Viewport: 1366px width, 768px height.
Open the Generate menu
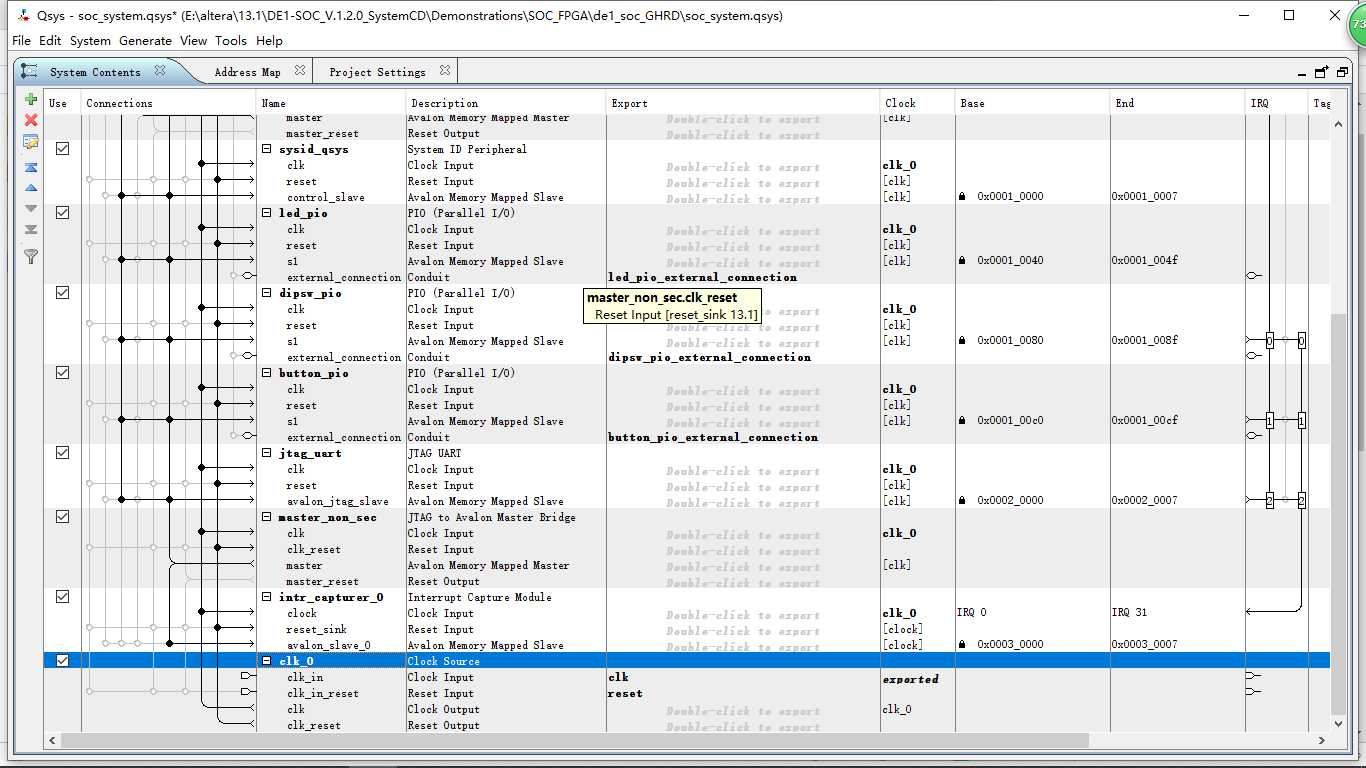pos(146,41)
